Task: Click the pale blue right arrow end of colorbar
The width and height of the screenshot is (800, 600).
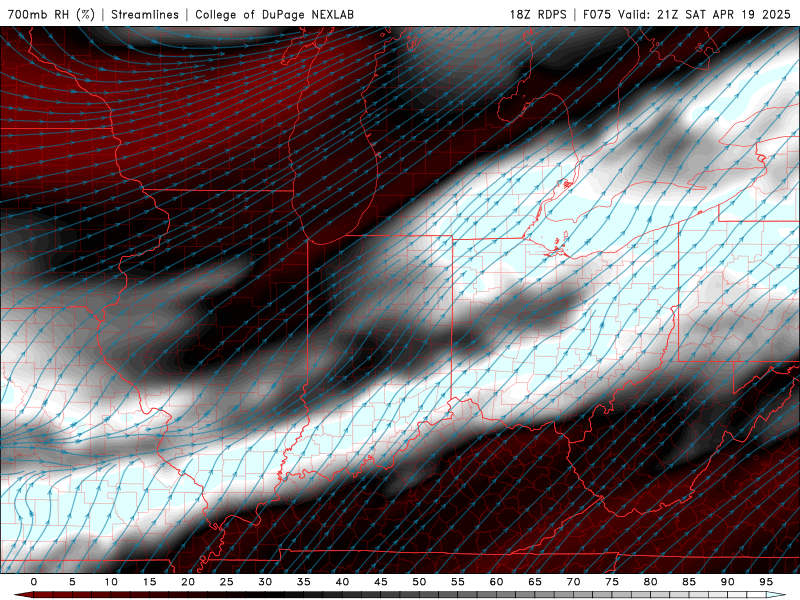Action: tap(776, 595)
